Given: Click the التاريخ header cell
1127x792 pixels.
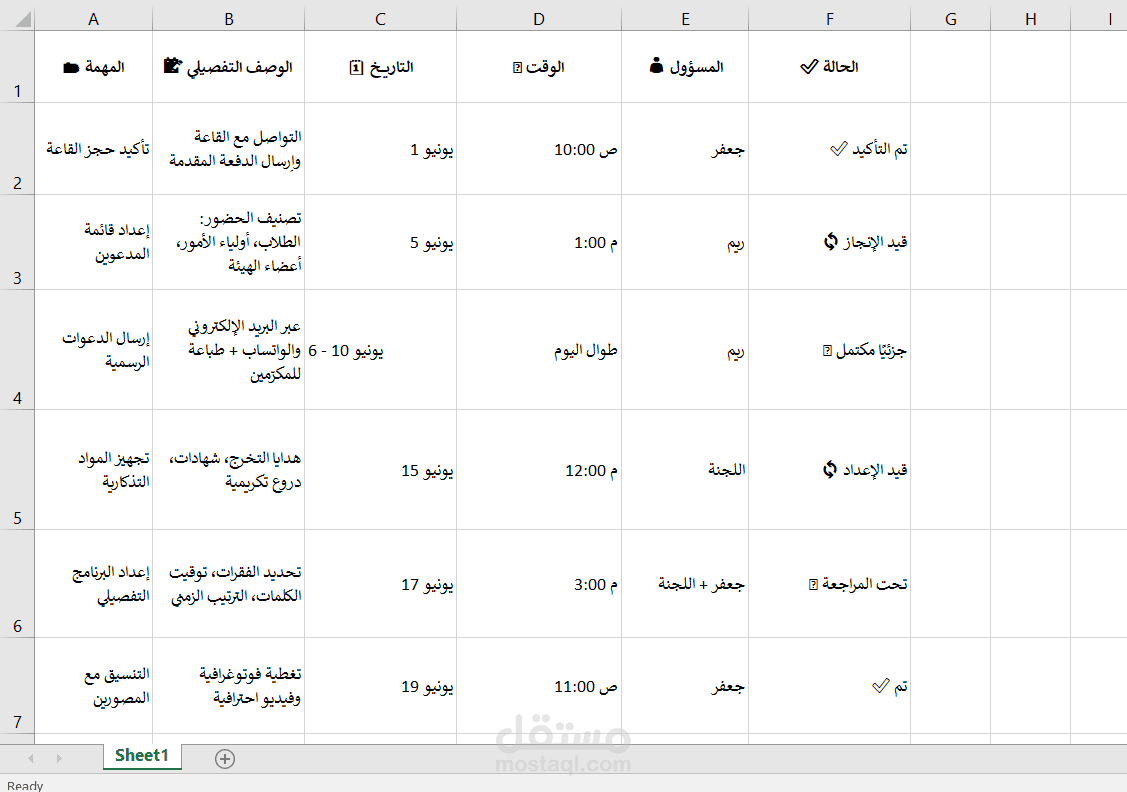Looking at the screenshot, I should click(380, 66).
